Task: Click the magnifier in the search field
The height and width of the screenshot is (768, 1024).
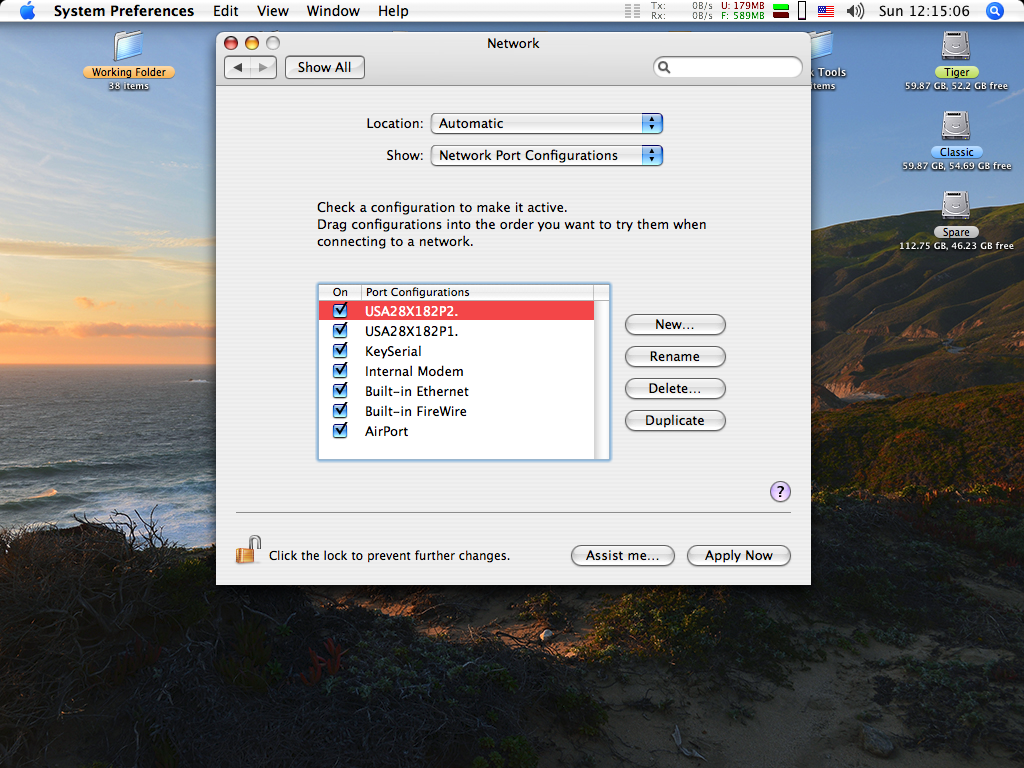Action: (x=664, y=67)
